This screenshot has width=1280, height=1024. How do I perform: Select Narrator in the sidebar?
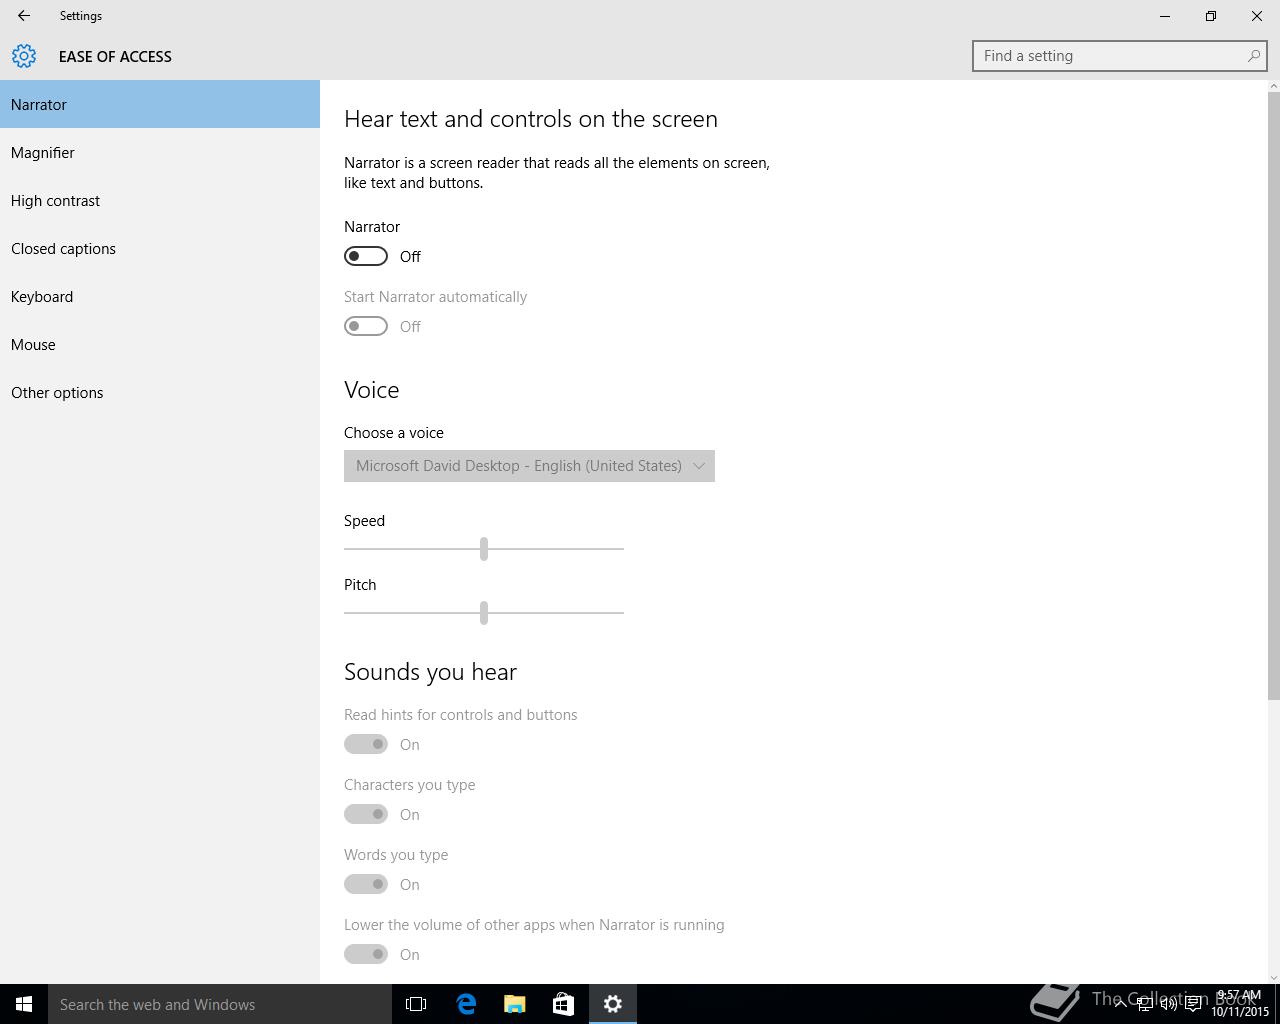(x=160, y=104)
